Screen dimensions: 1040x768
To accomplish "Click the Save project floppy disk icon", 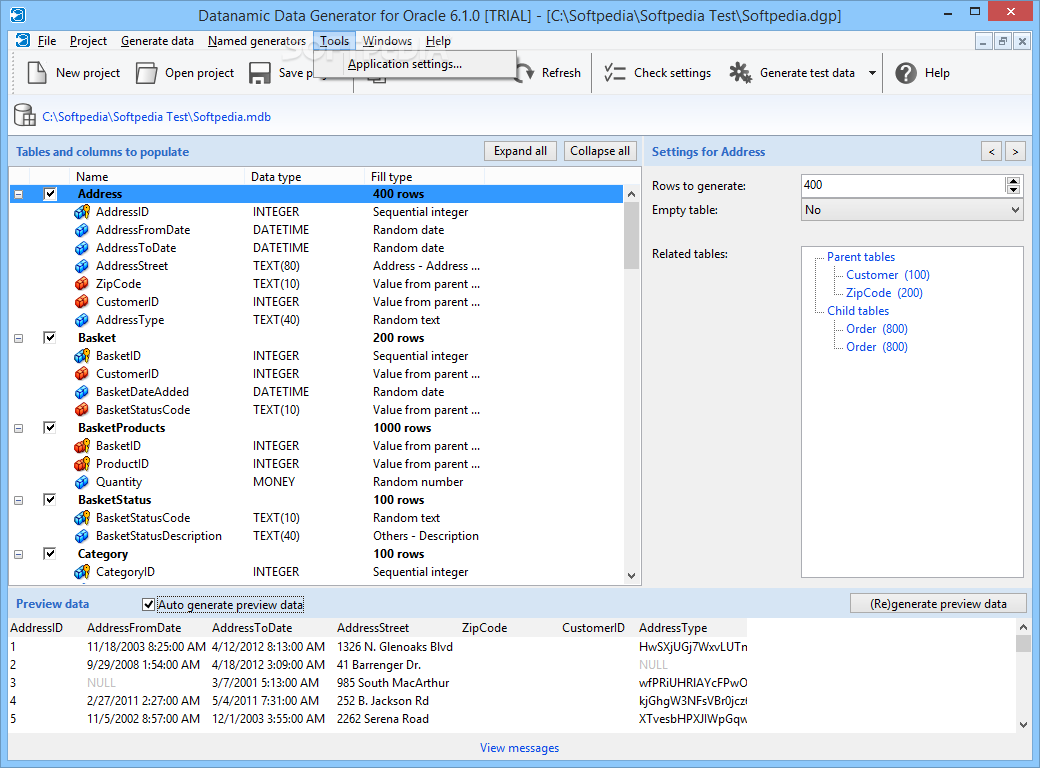I will point(259,73).
